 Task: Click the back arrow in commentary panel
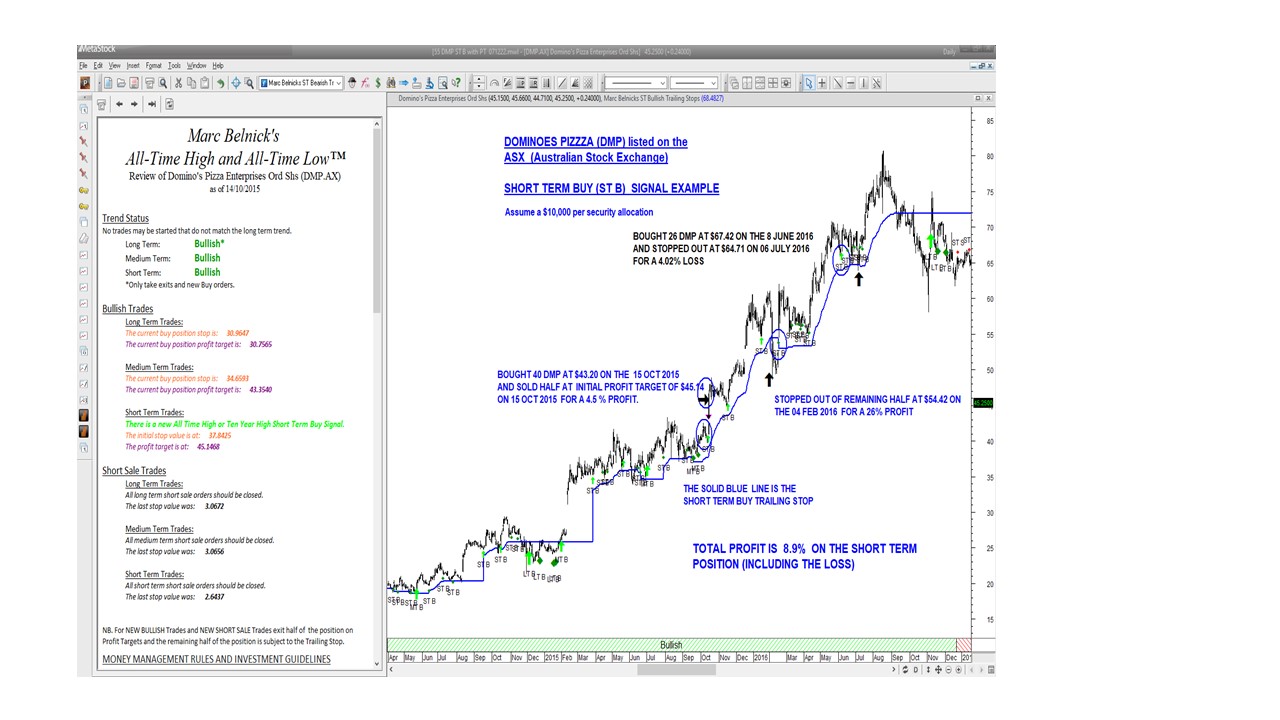click(x=119, y=104)
